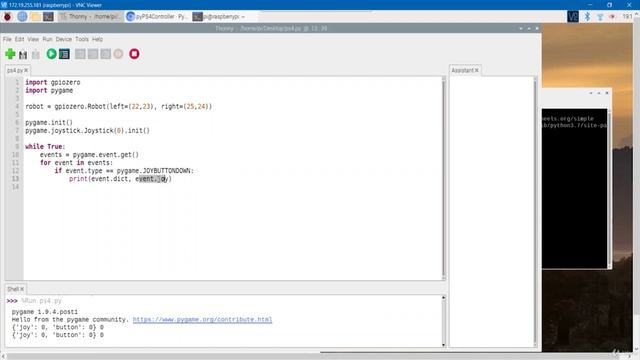The width and height of the screenshot is (640, 360).
Task: Open the File menu
Action: pyautogui.click(x=7, y=39)
